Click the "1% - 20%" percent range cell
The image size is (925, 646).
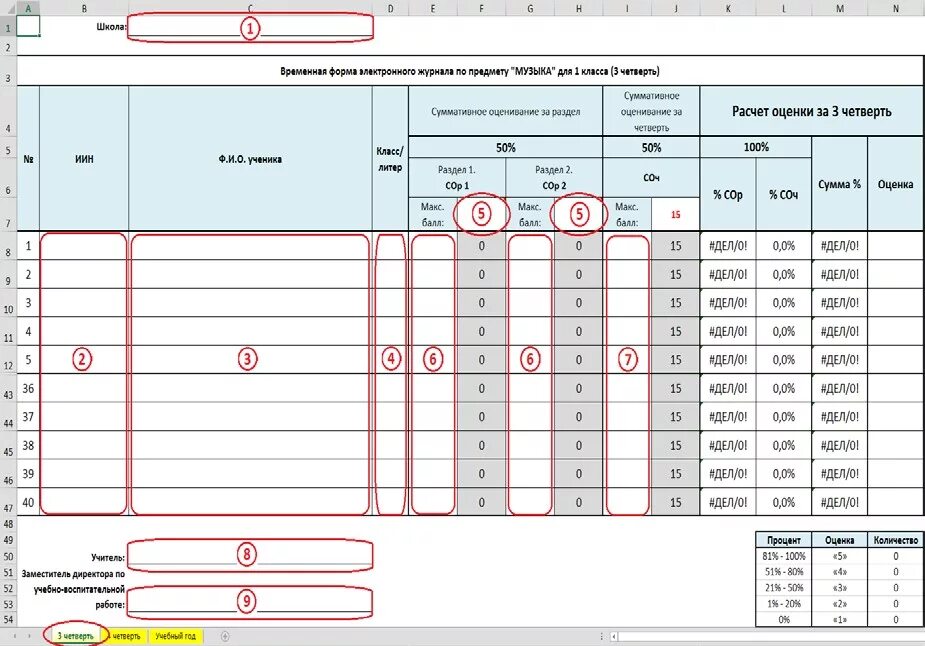pos(783,604)
